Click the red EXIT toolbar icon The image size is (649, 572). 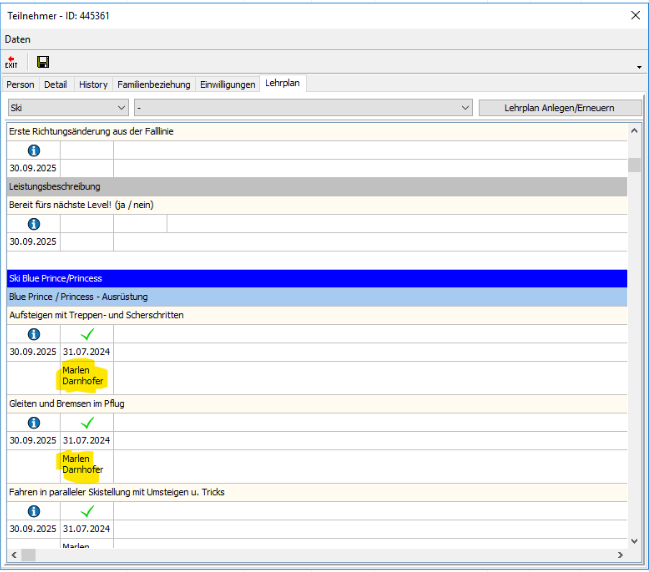click(11, 62)
